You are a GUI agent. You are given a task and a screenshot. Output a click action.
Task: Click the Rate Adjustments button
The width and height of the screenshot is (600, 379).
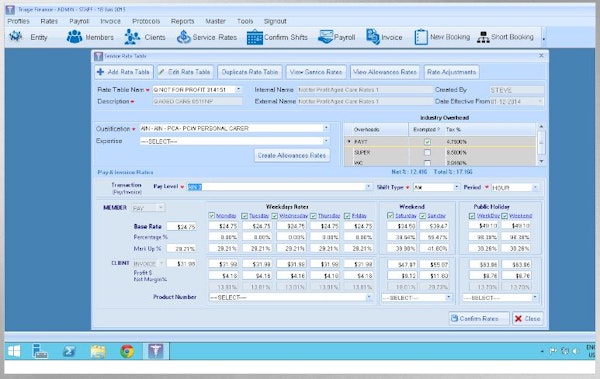coord(452,72)
